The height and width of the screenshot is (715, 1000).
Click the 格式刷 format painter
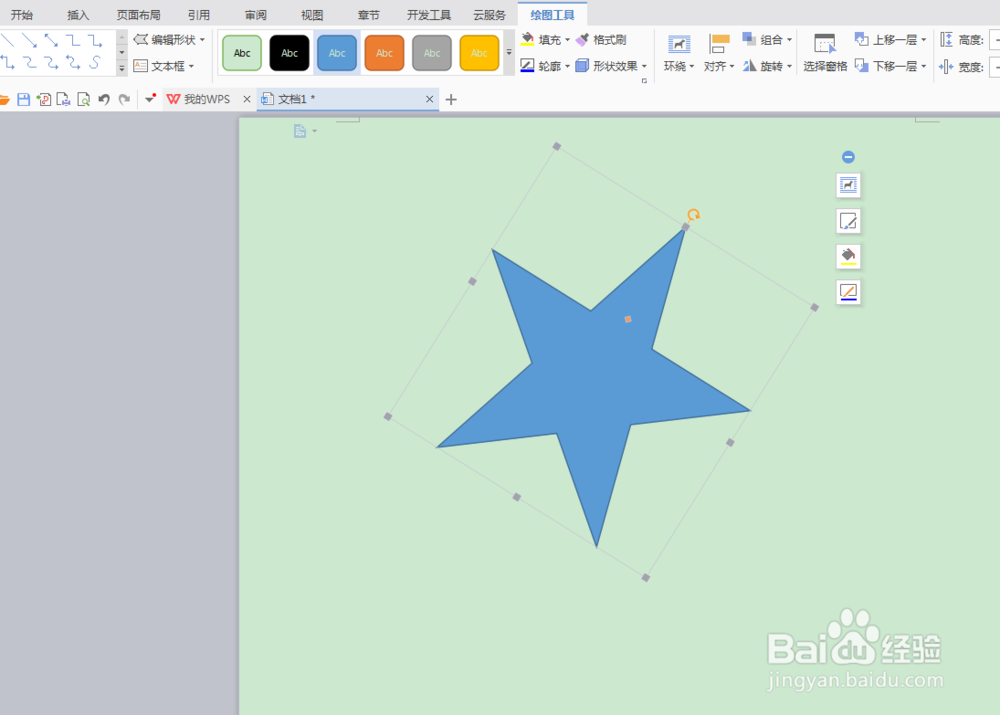point(601,40)
